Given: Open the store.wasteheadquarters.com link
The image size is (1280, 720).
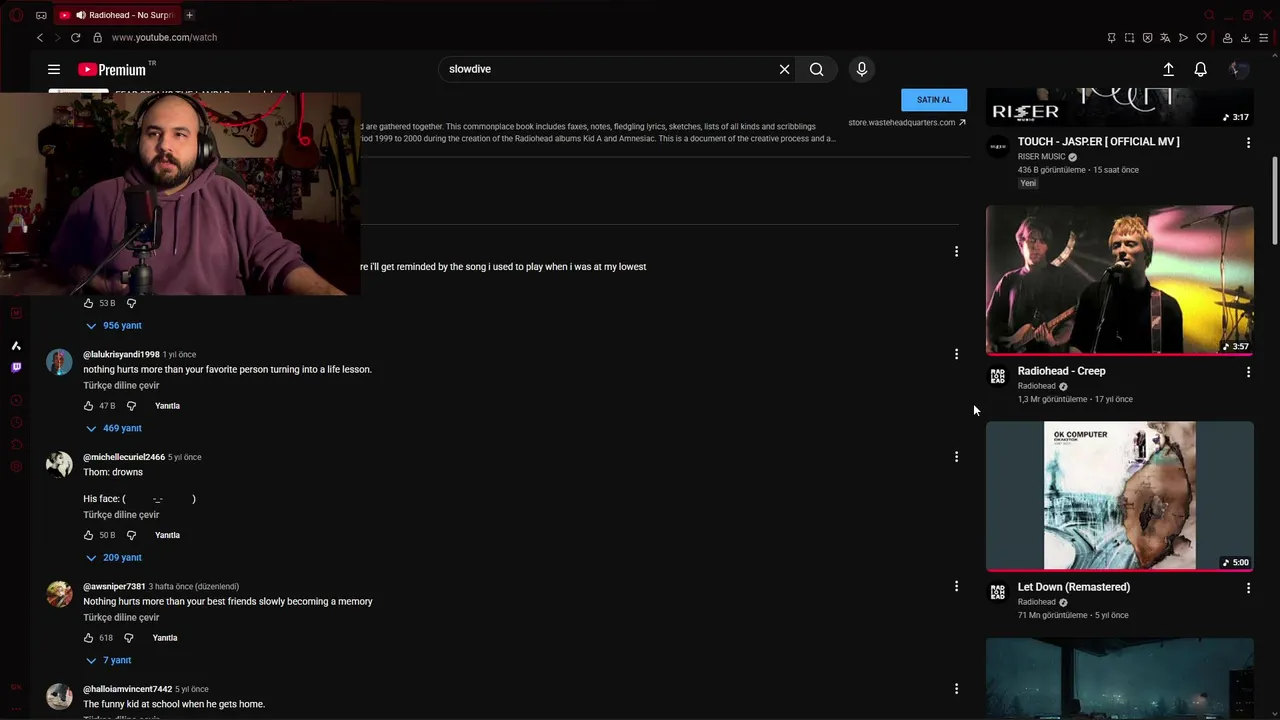Looking at the screenshot, I should pyautogui.click(x=907, y=122).
